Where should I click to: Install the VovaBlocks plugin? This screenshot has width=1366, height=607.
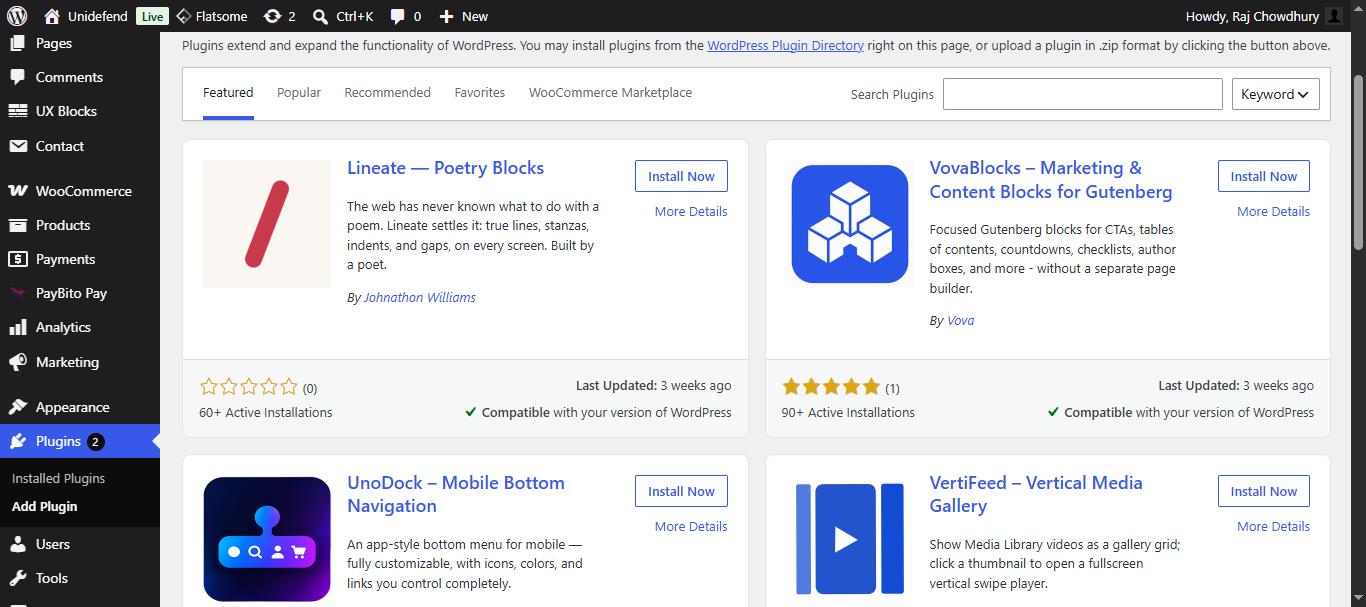click(1264, 176)
